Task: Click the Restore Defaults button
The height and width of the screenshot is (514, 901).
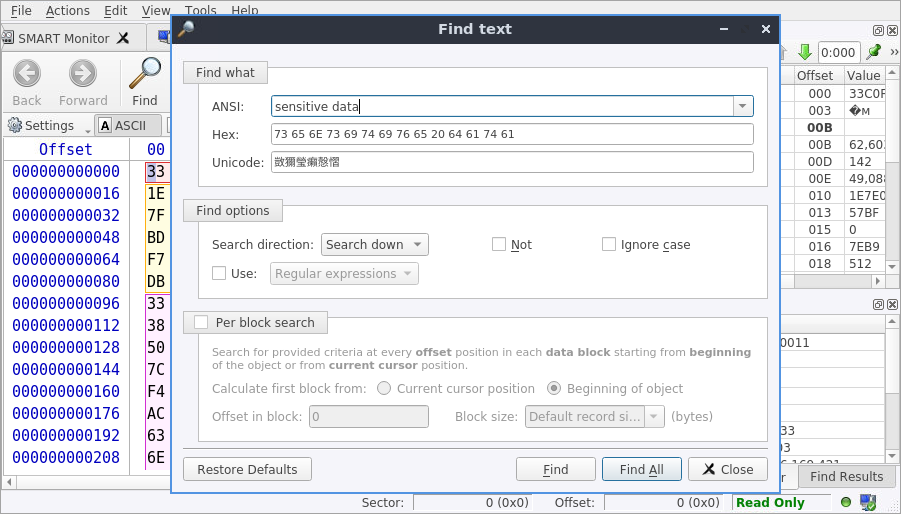Action: [x=247, y=469]
